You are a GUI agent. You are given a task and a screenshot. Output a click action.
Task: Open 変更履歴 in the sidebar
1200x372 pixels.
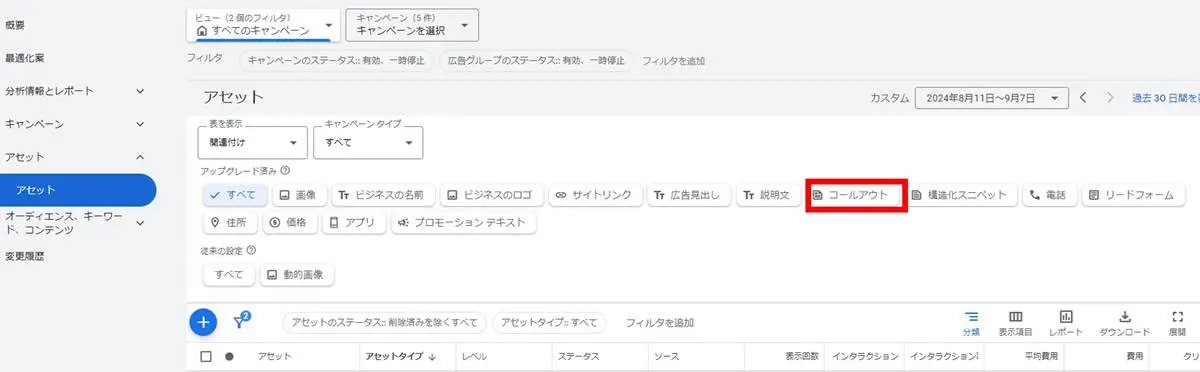pyautogui.click(x=24, y=256)
